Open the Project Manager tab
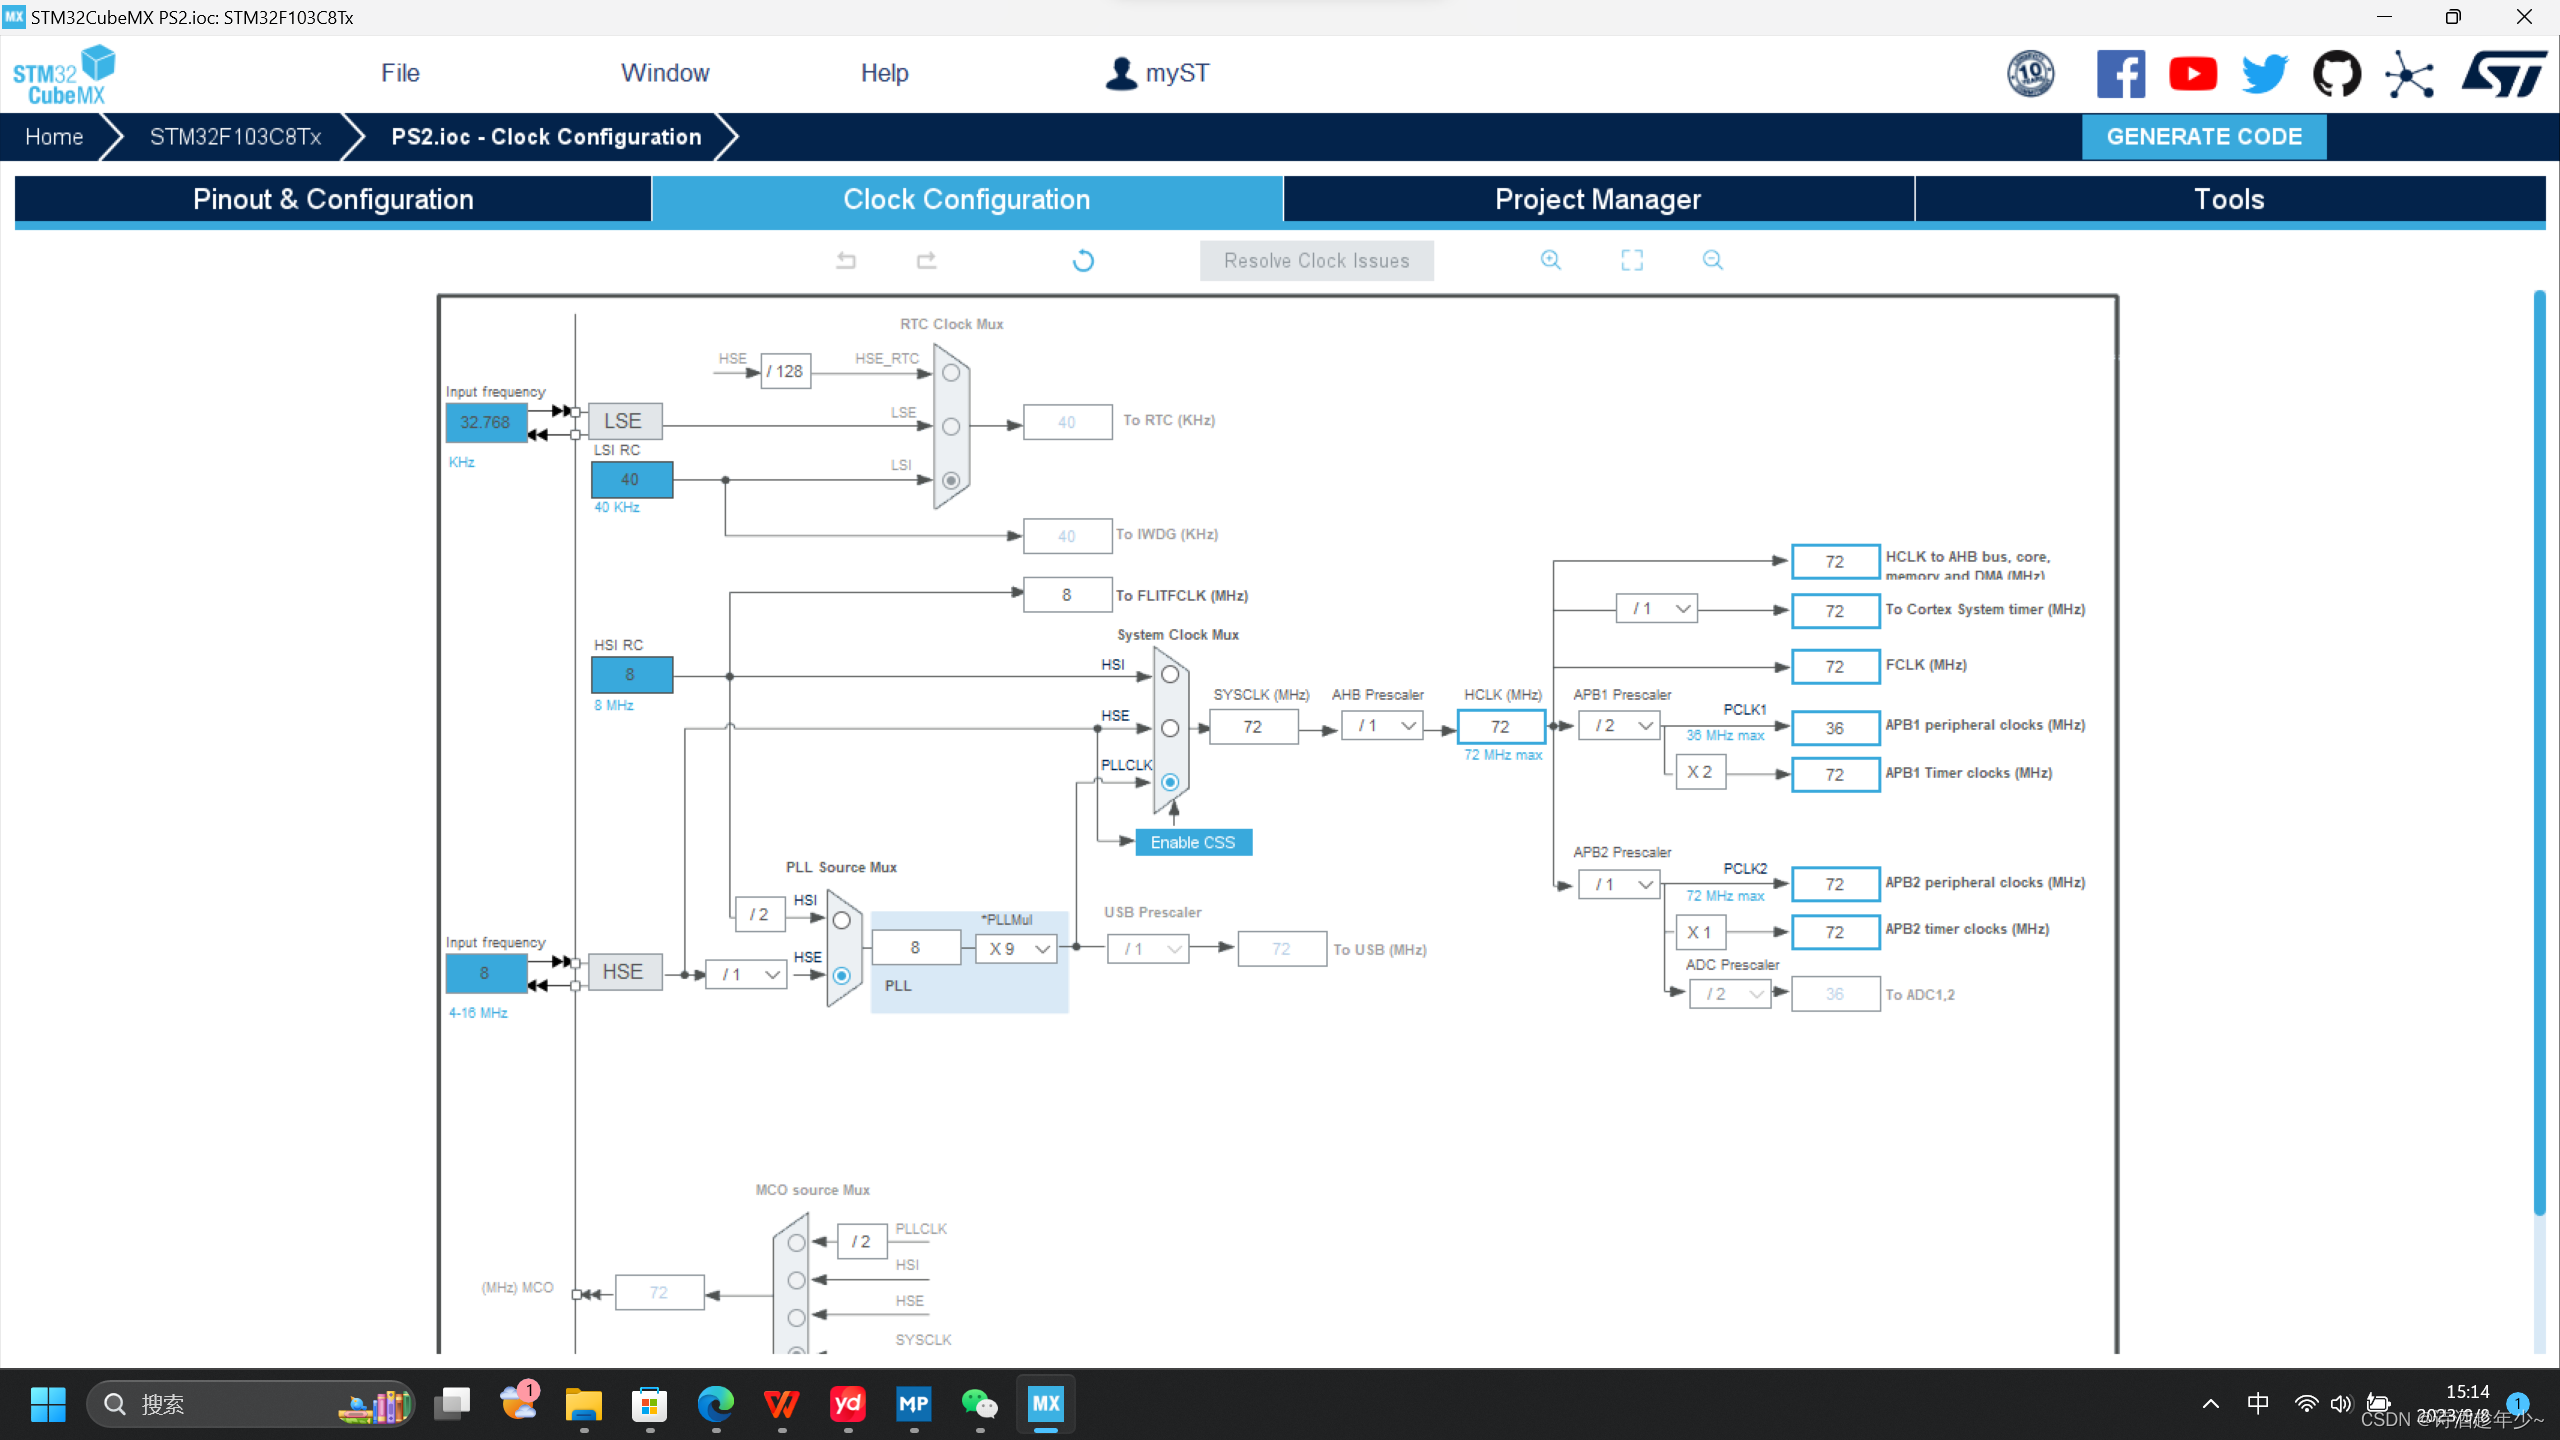Image resolution: width=2560 pixels, height=1440 pixels. (x=1597, y=199)
